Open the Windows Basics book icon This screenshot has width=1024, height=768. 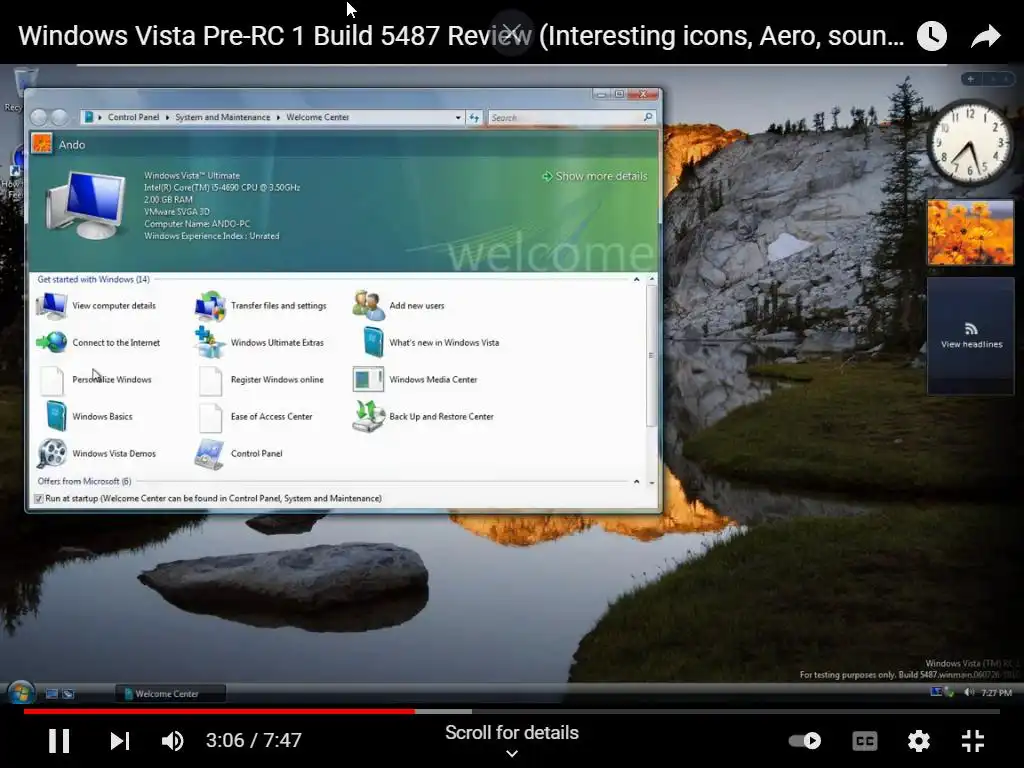tap(56, 416)
